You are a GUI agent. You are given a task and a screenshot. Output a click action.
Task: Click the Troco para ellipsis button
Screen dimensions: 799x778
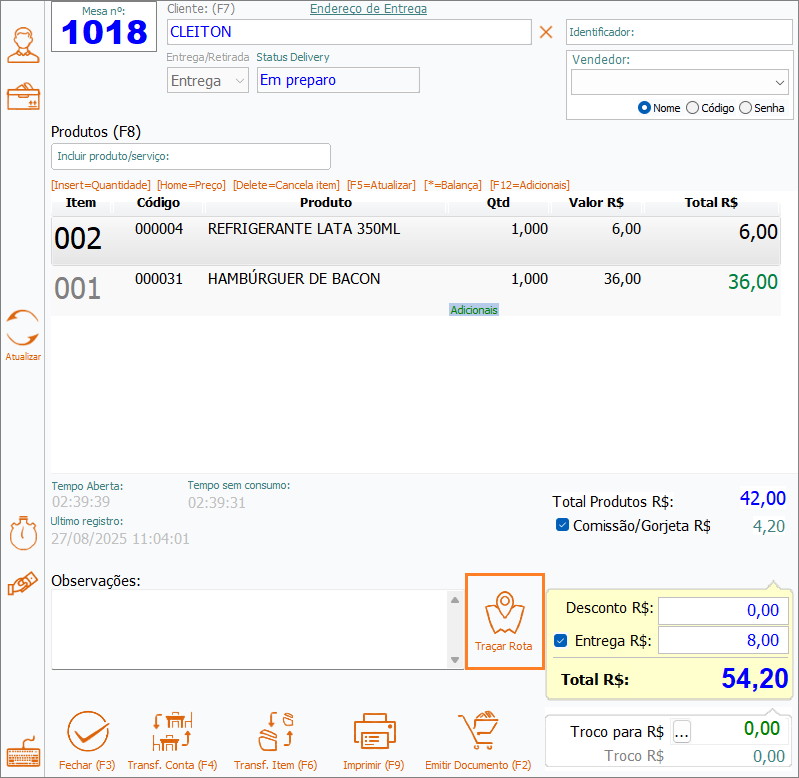(x=682, y=732)
